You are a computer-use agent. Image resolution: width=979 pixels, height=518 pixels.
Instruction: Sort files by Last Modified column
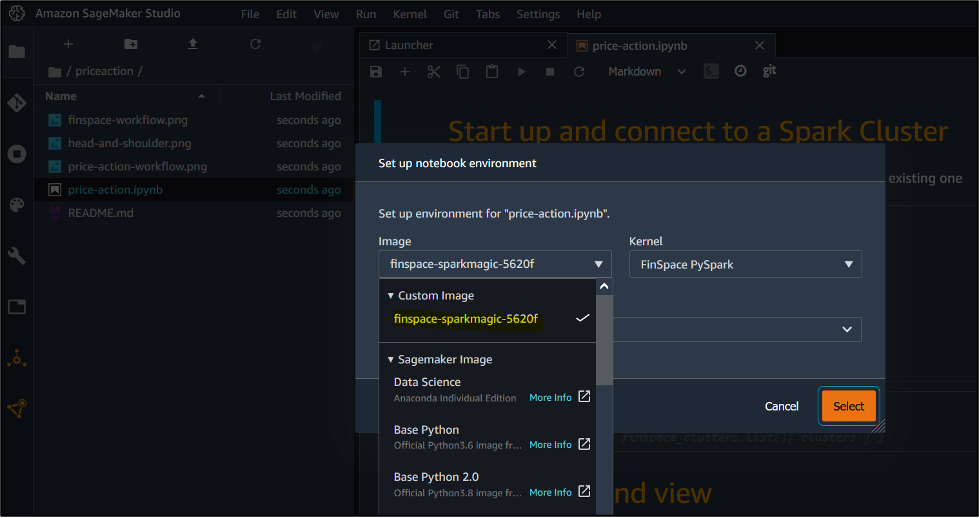305,96
